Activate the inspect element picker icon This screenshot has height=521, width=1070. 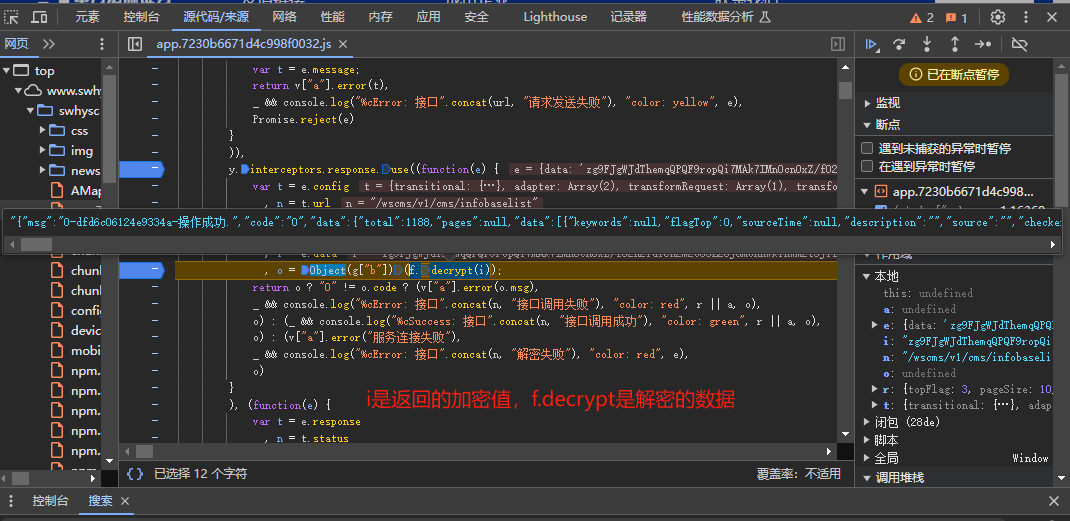click(x=12, y=17)
